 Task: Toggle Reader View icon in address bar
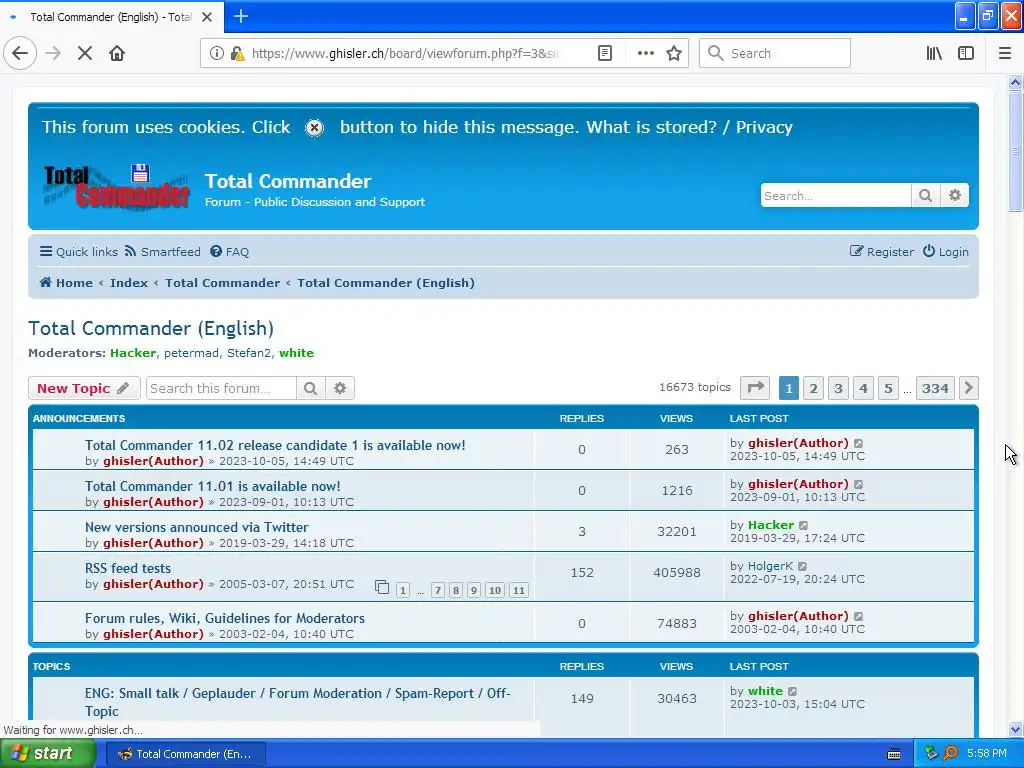(605, 54)
